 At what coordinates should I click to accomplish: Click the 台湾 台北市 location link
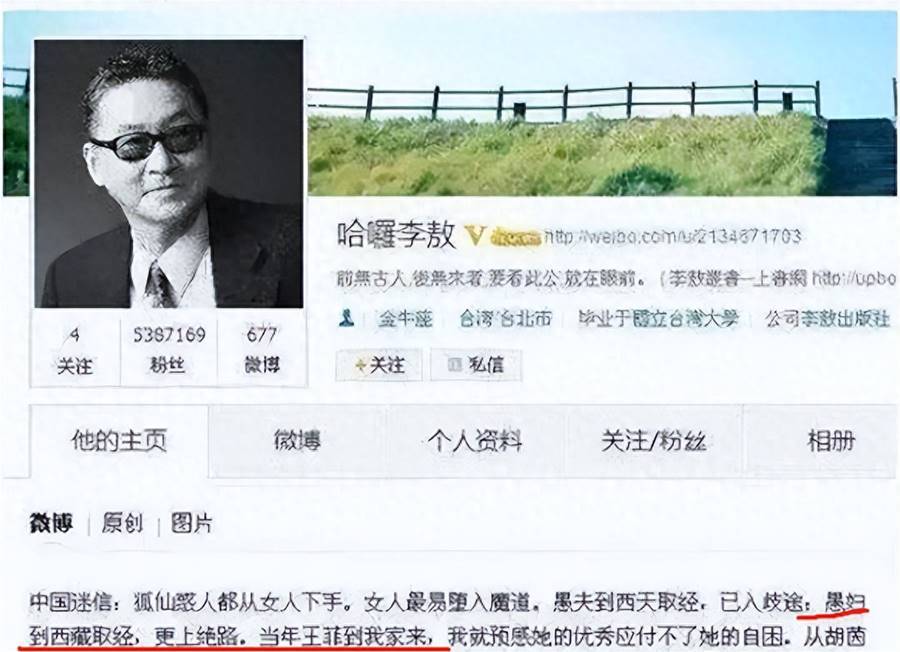[x=506, y=318]
